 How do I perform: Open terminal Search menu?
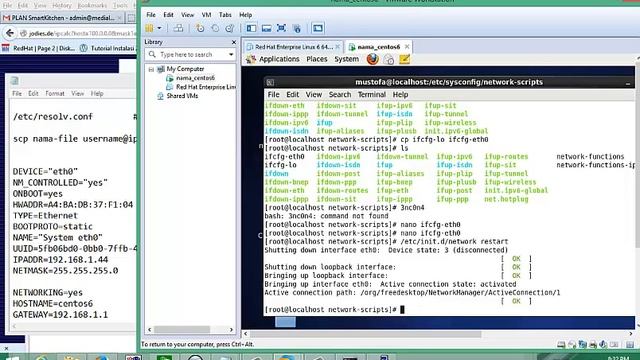[x=340, y=95]
